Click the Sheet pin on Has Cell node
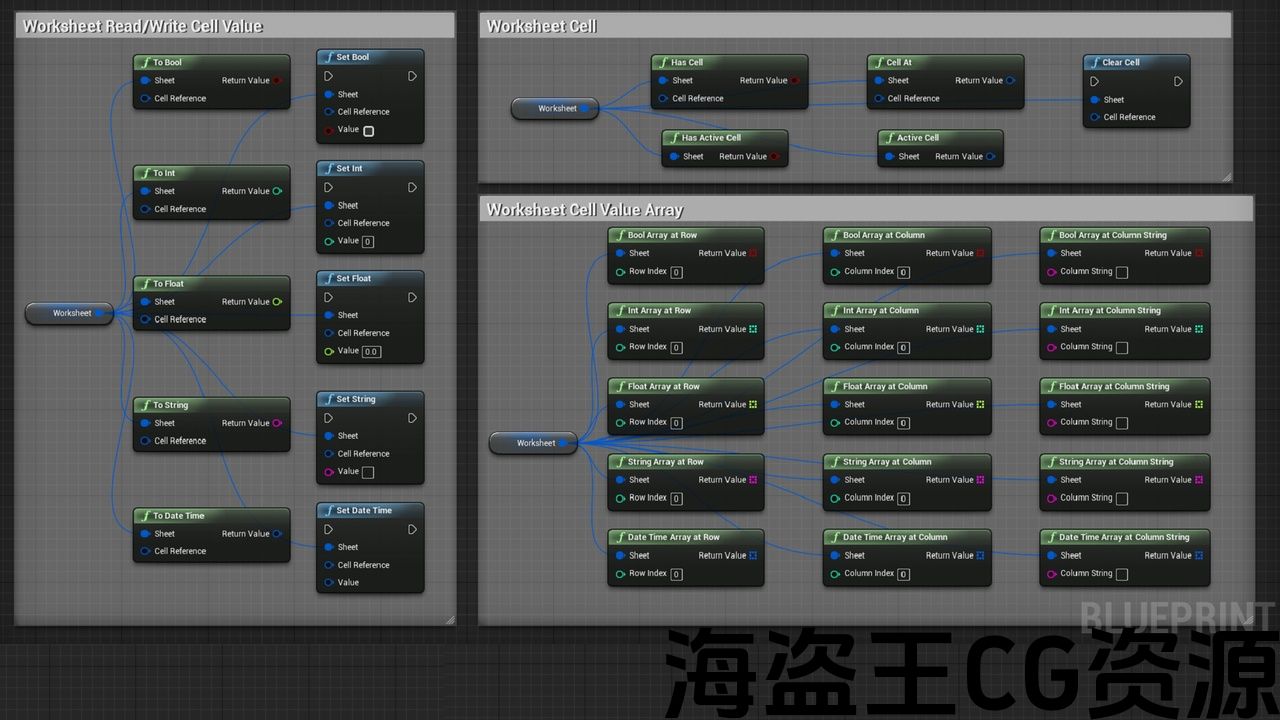 pyautogui.click(x=661, y=81)
